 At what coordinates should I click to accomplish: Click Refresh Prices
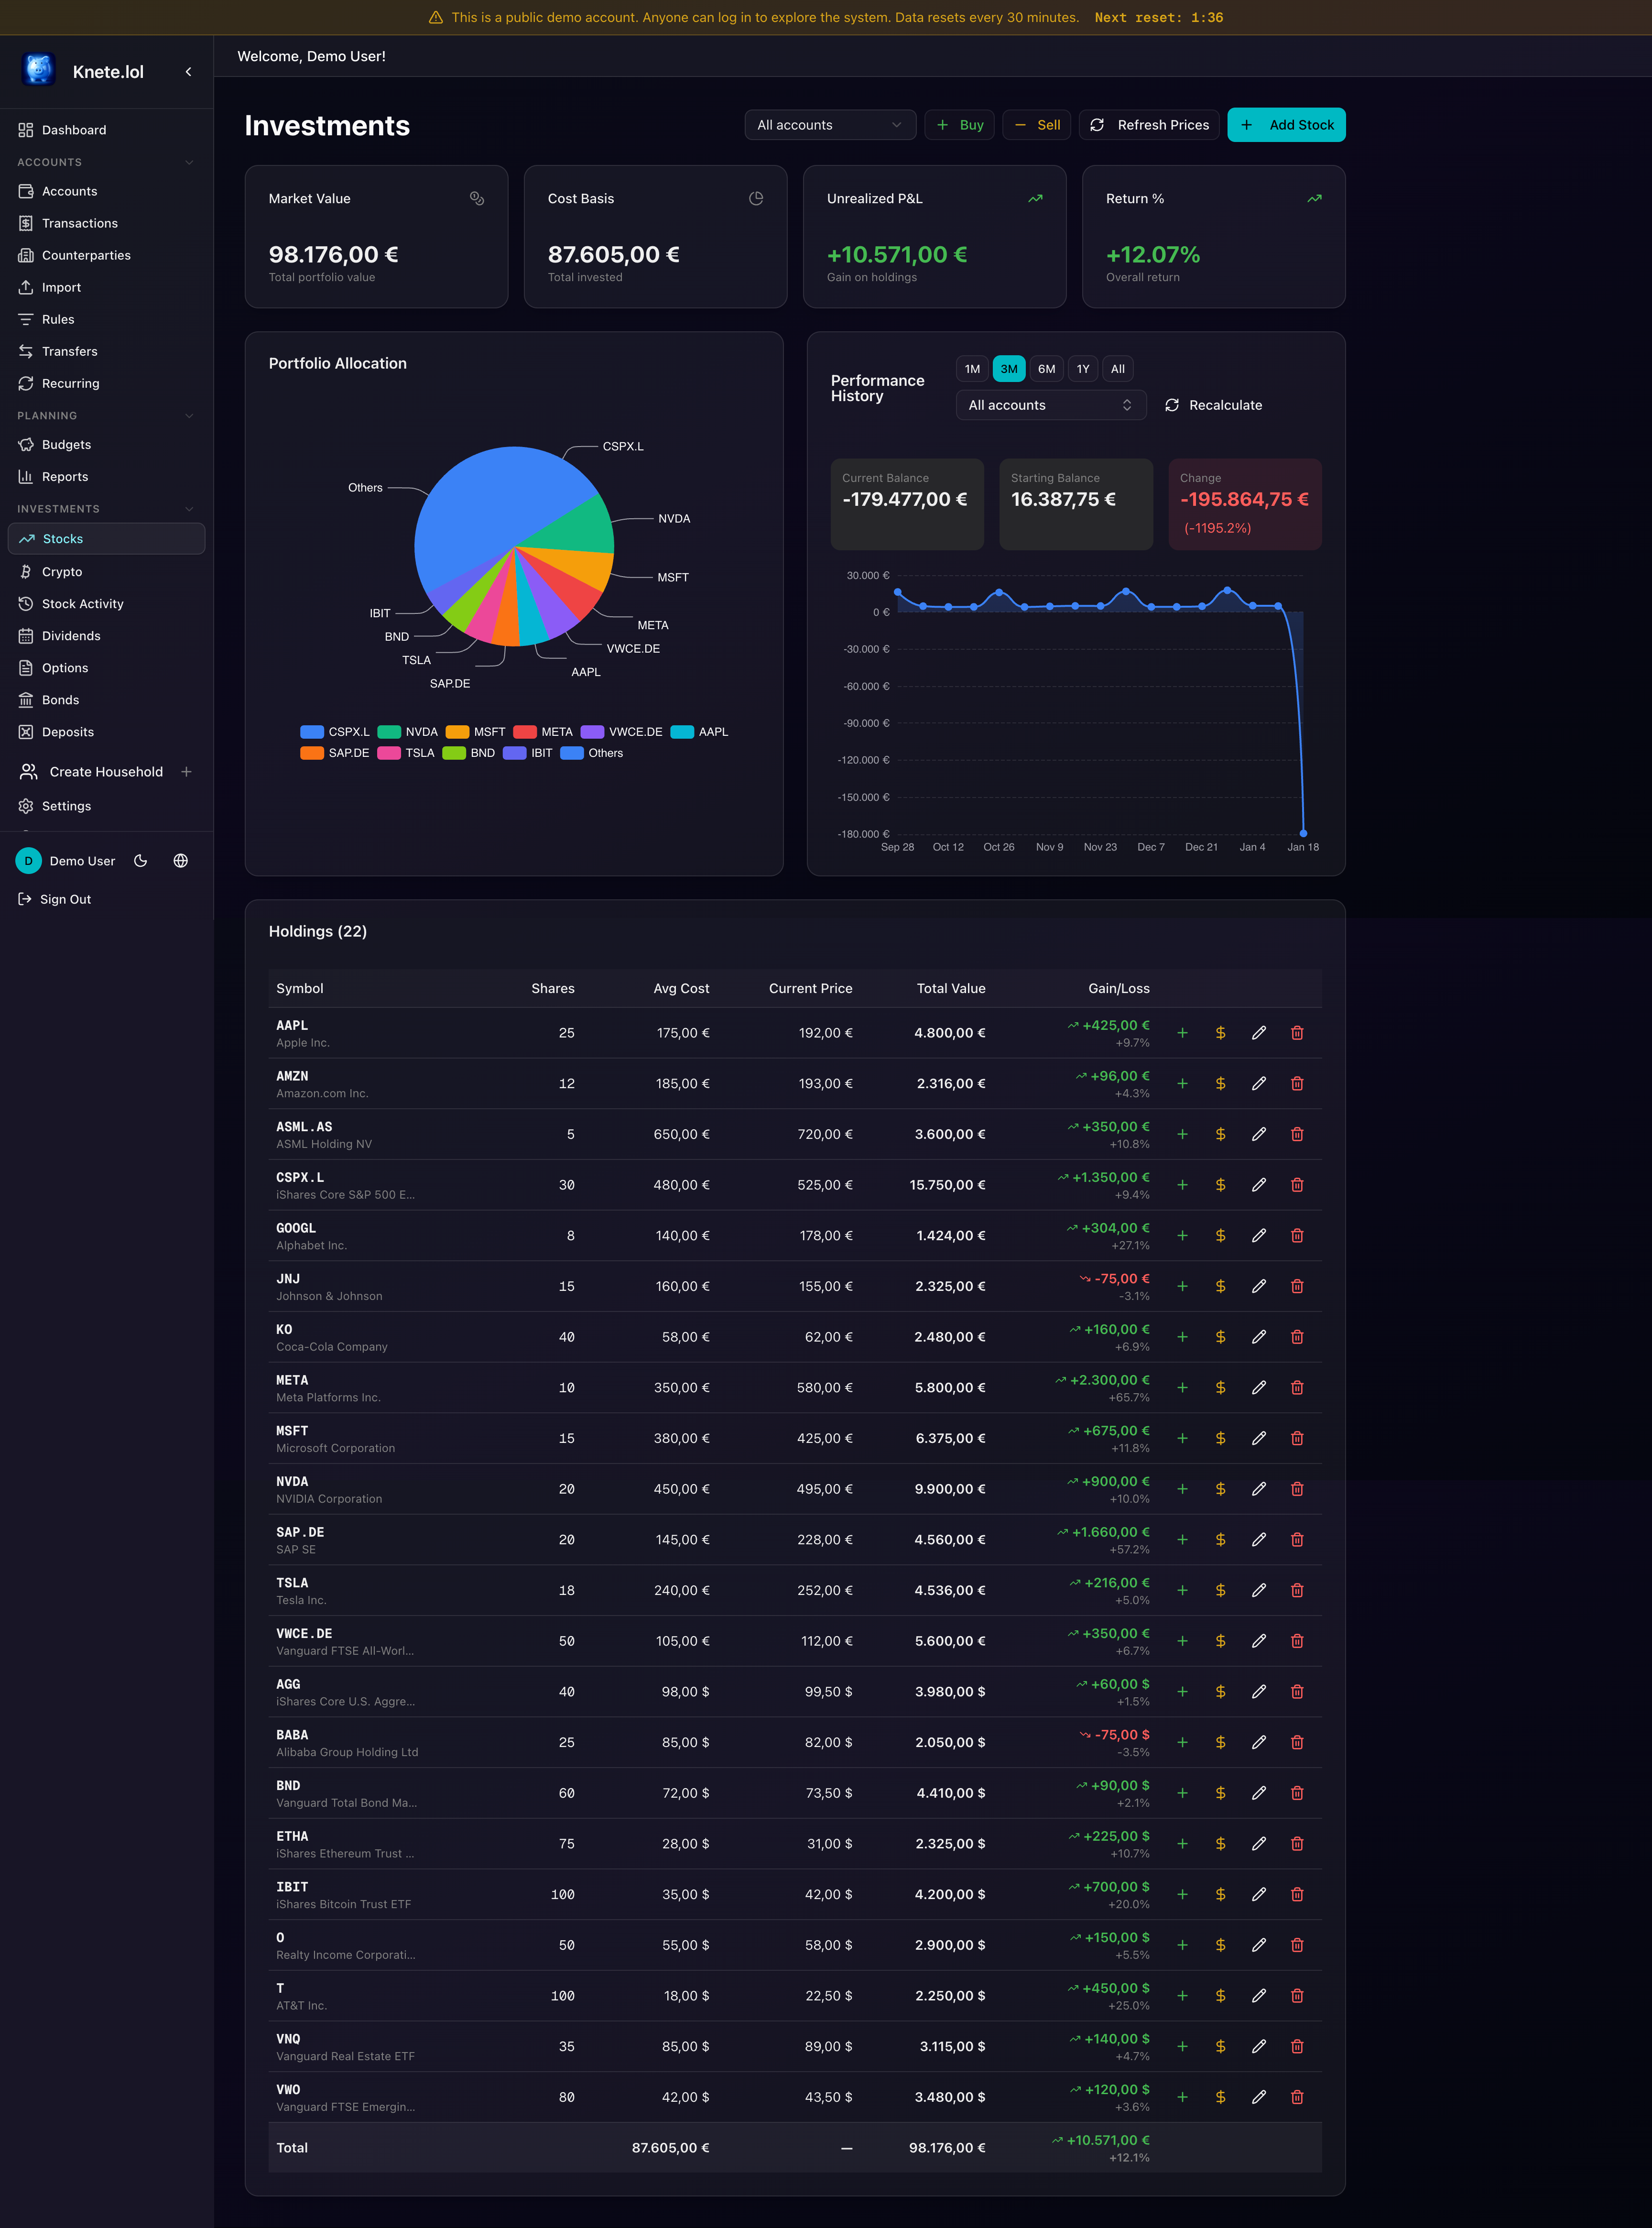click(1149, 124)
